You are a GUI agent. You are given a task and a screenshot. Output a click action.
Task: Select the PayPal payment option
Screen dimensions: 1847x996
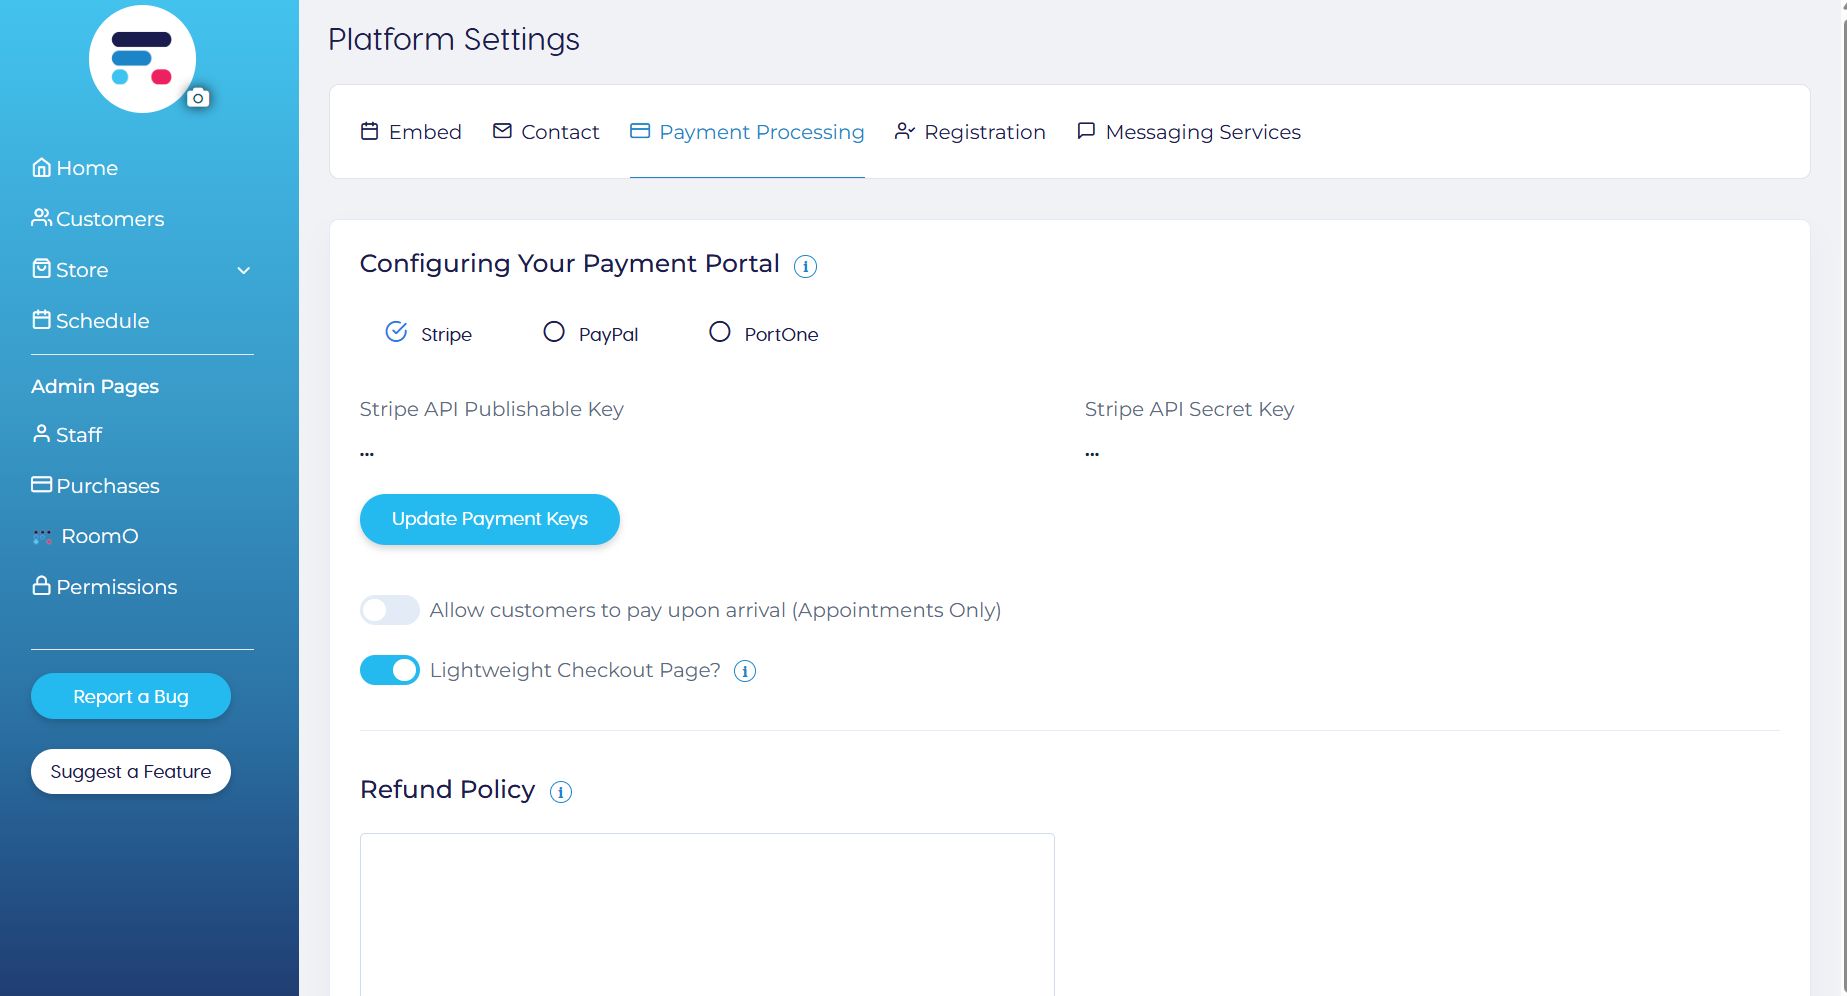click(554, 332)
